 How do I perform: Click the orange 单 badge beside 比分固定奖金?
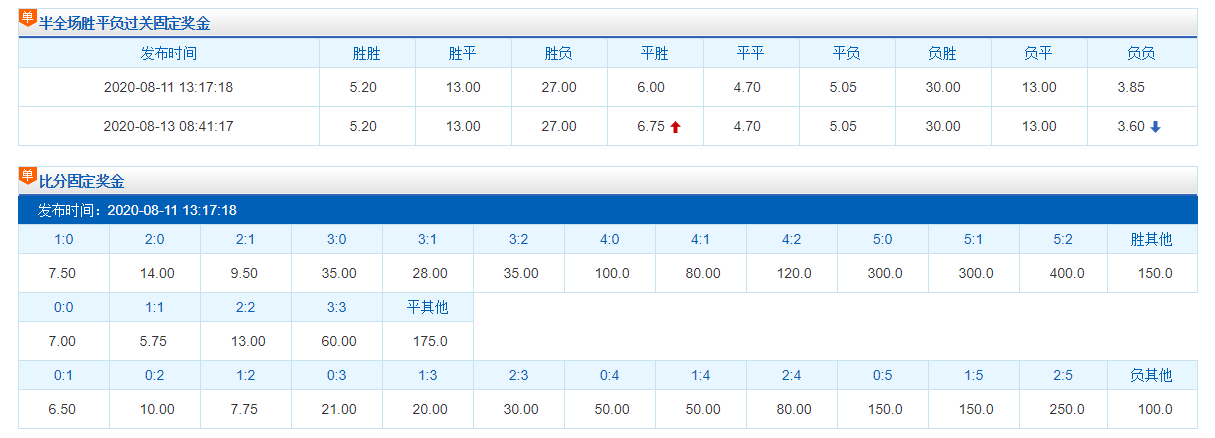27,176
